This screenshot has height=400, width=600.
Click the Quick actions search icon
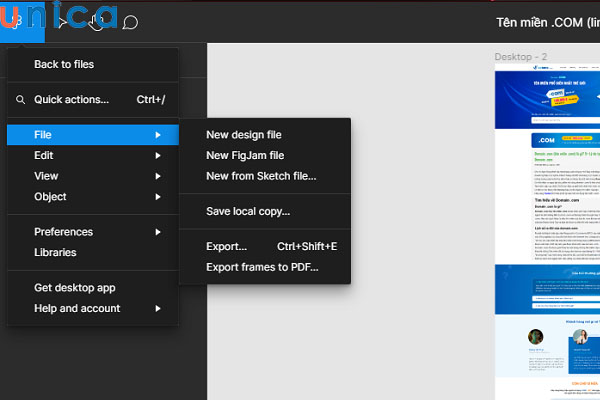20,100
